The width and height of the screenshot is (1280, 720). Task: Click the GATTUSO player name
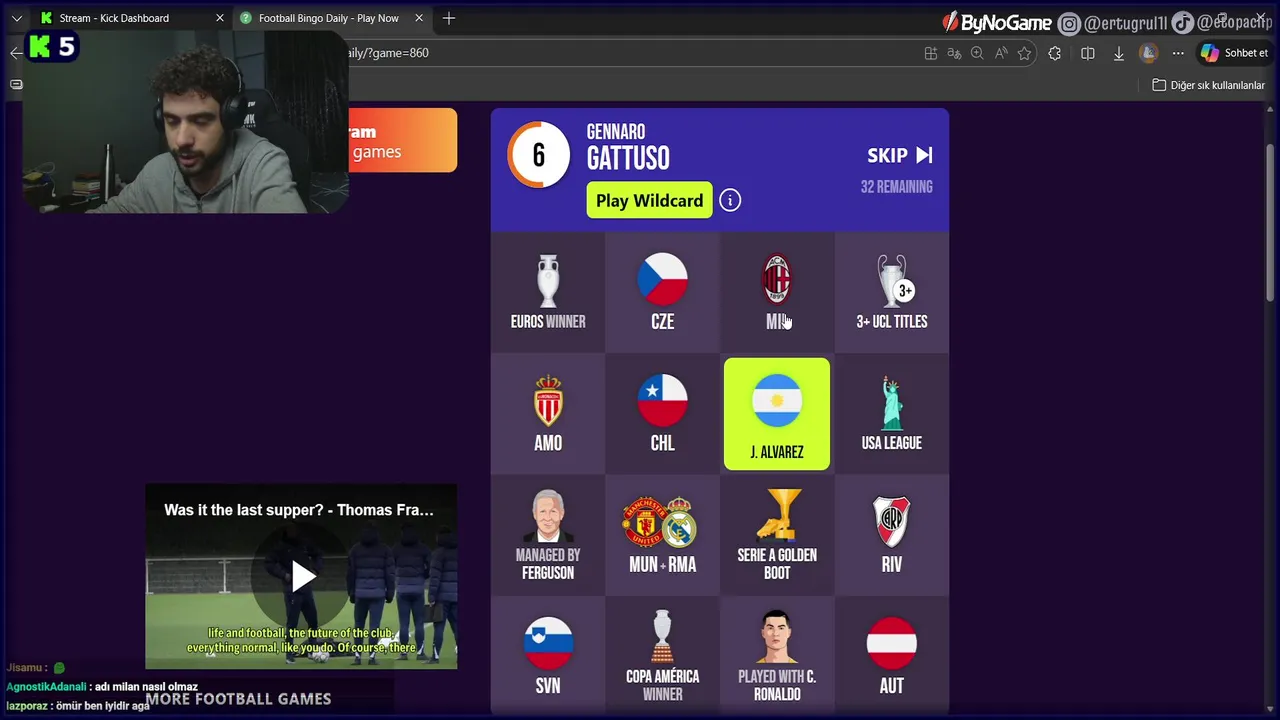(628, 158)
